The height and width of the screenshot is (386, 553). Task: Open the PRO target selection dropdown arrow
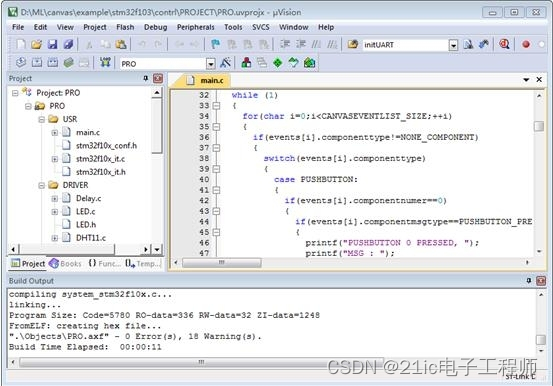click(211, 64)
